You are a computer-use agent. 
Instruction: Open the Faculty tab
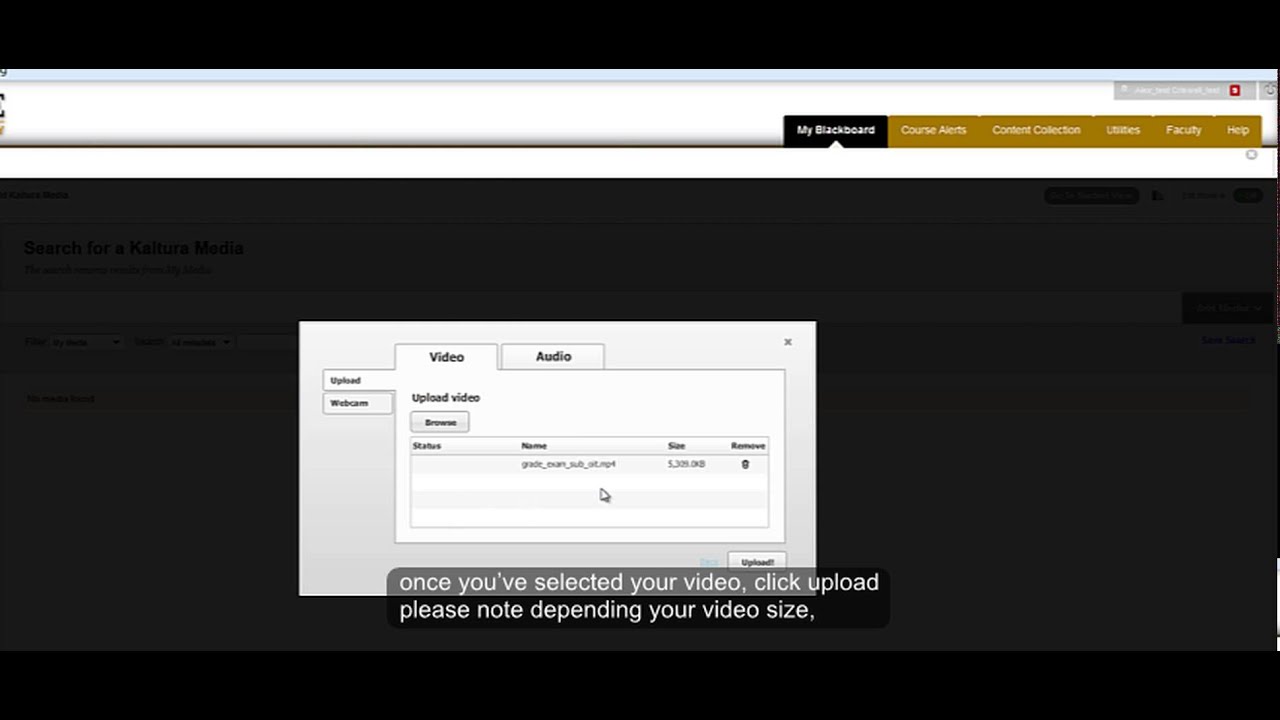[1183, 130]
